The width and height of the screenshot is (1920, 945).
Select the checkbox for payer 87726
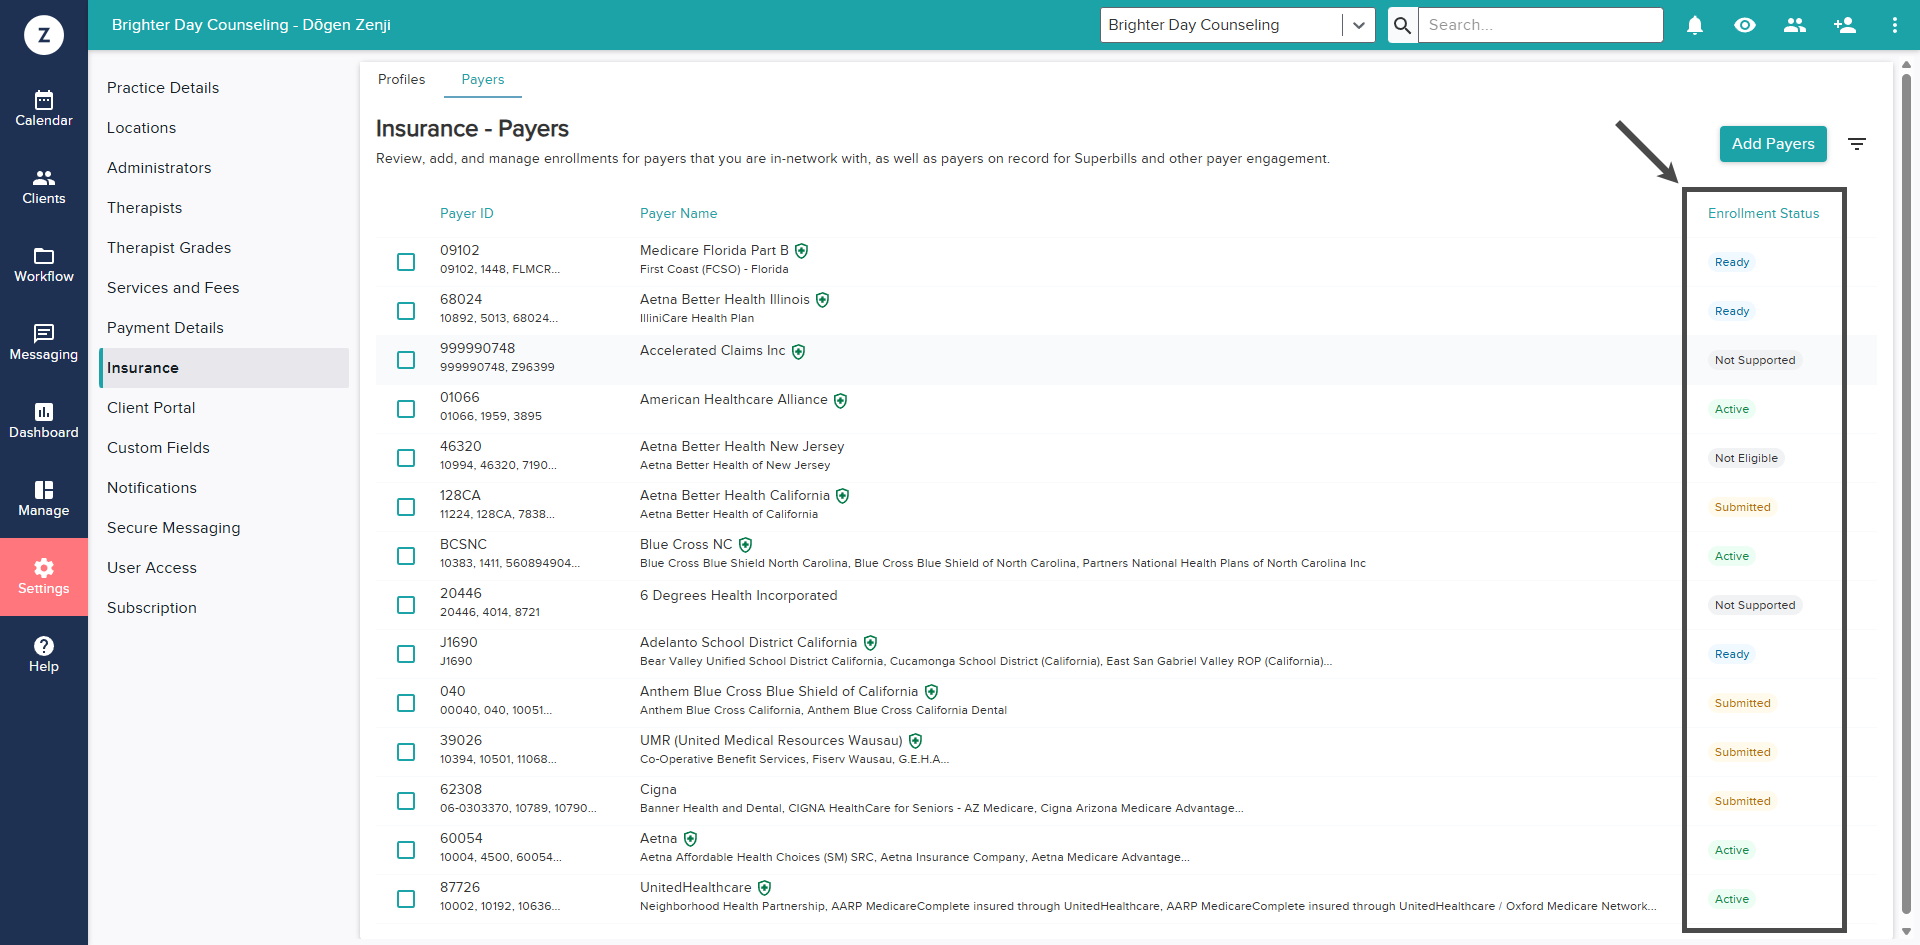click(406, 899)
